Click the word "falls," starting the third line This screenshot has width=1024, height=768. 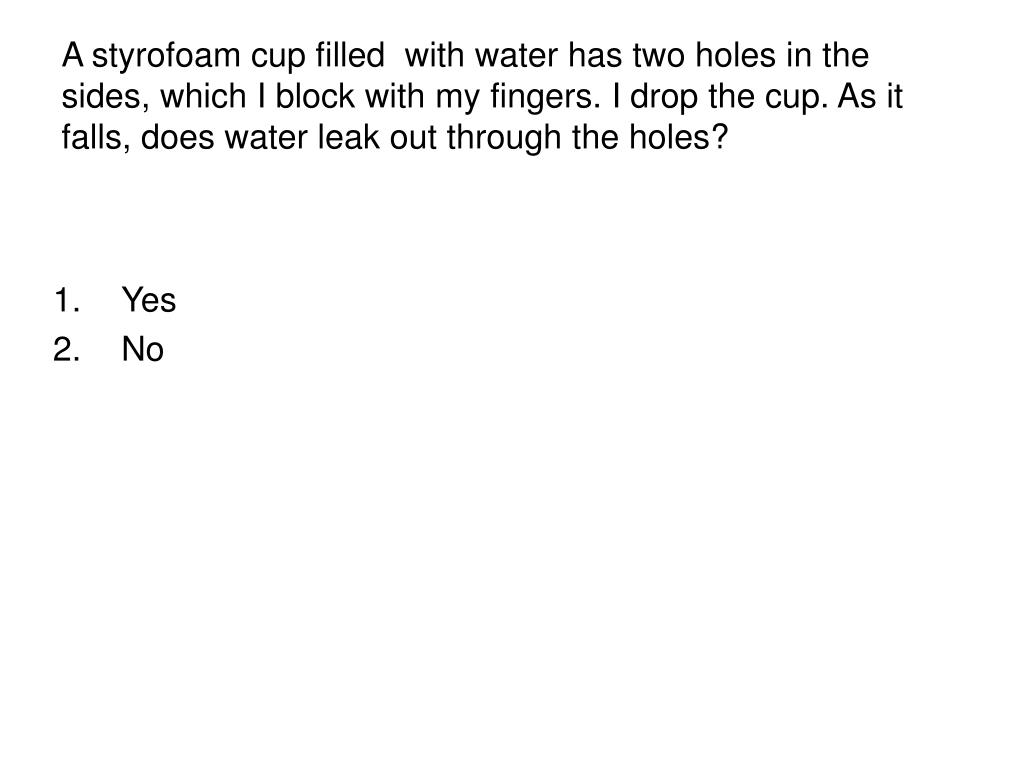pyautogui.click(x=97, y=138)
